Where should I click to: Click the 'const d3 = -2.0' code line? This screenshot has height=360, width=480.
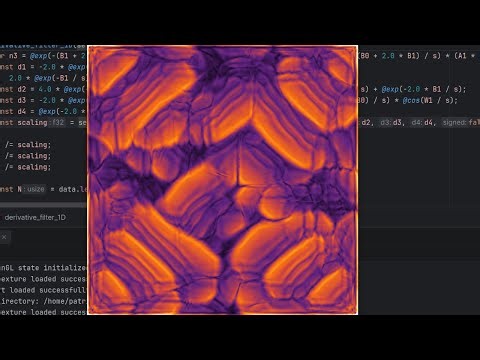[43, 100]
